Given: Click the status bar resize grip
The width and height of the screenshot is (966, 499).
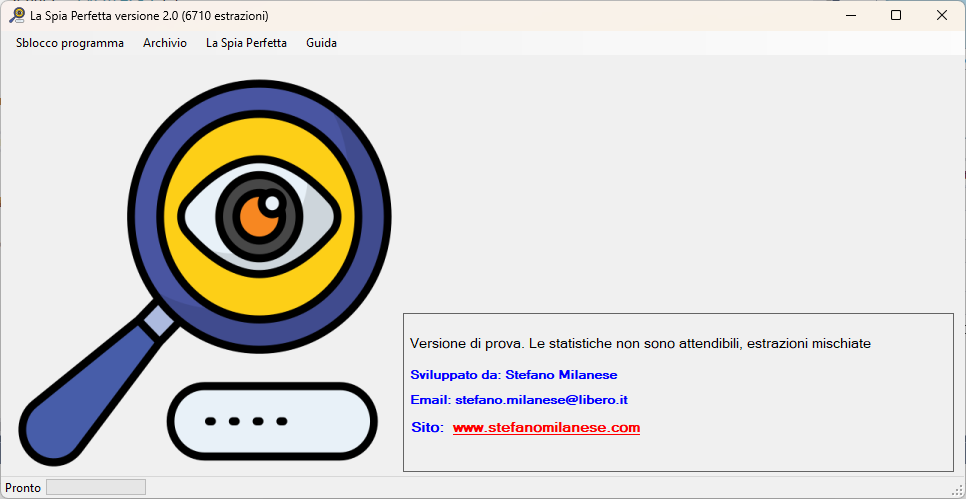Looking at the screenshot, I should point(957,490).
